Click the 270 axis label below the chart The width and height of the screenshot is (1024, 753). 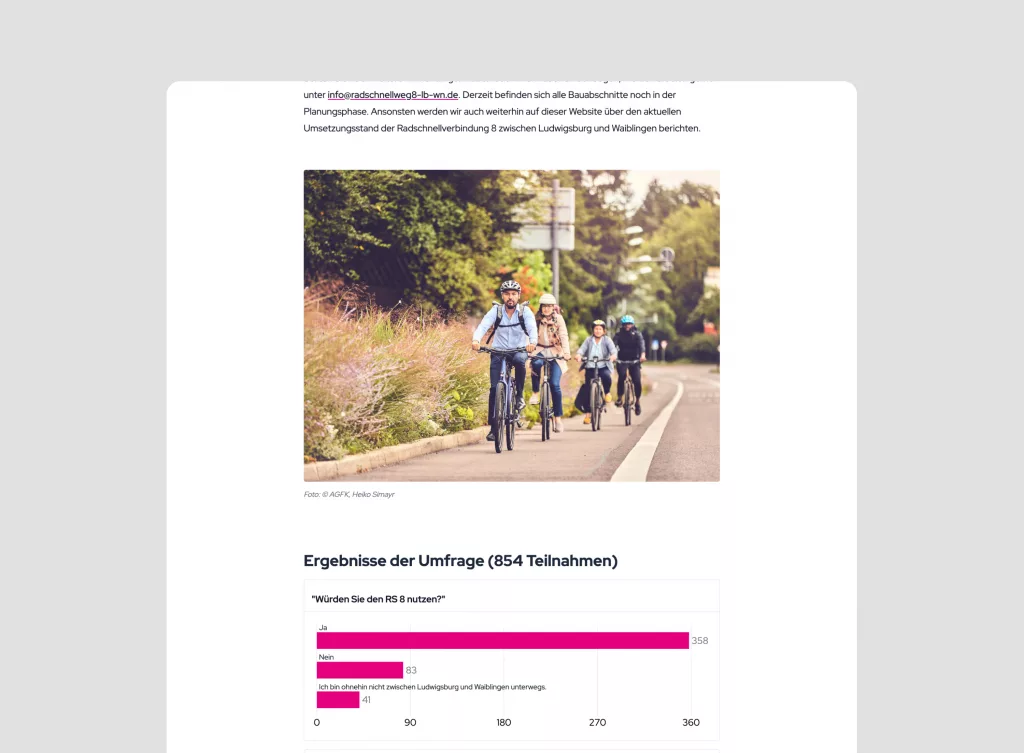click(x=597, y=722)
